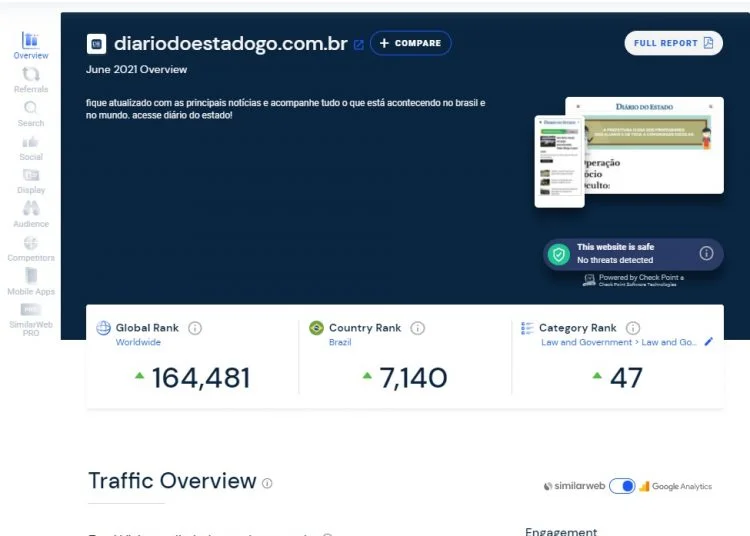Click the Brazil flag icon

coord(316,328)
